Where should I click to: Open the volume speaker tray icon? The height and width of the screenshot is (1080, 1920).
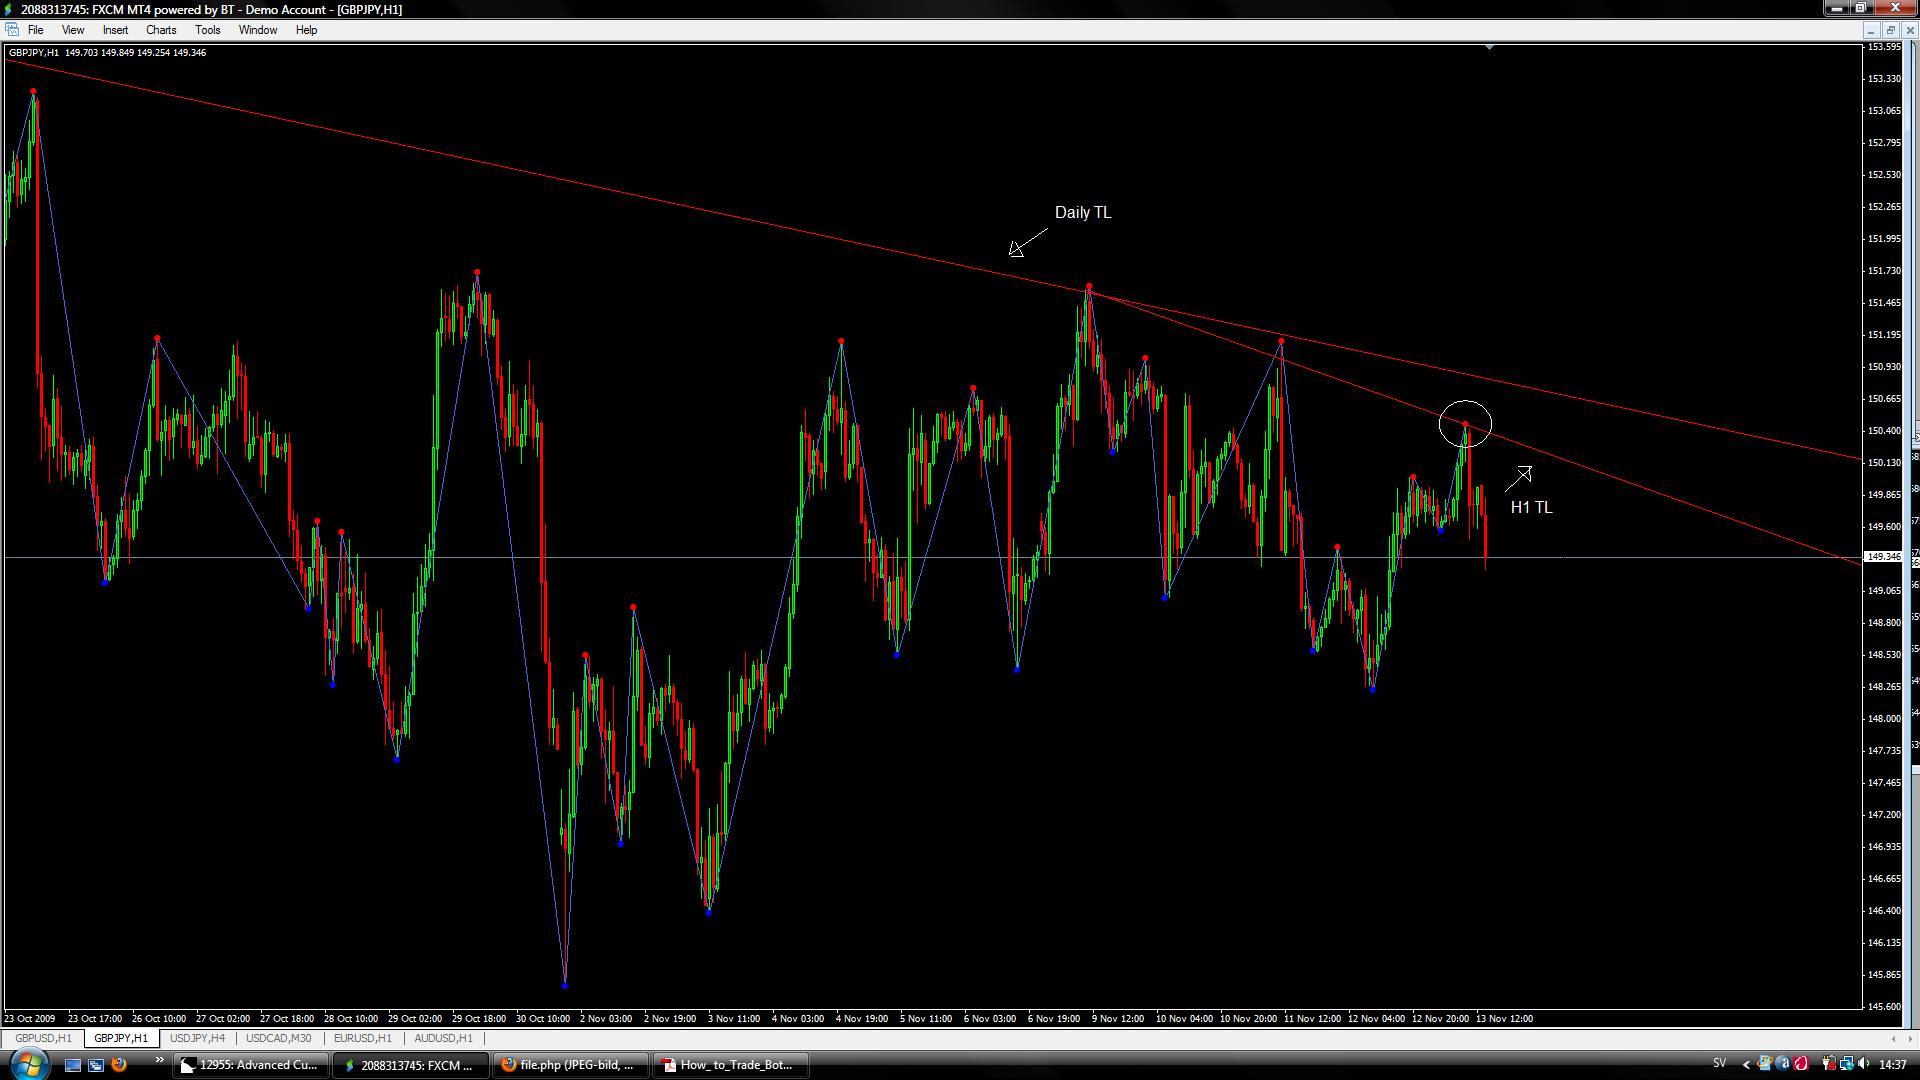pyautogui.click(x=1863, y=1063)
